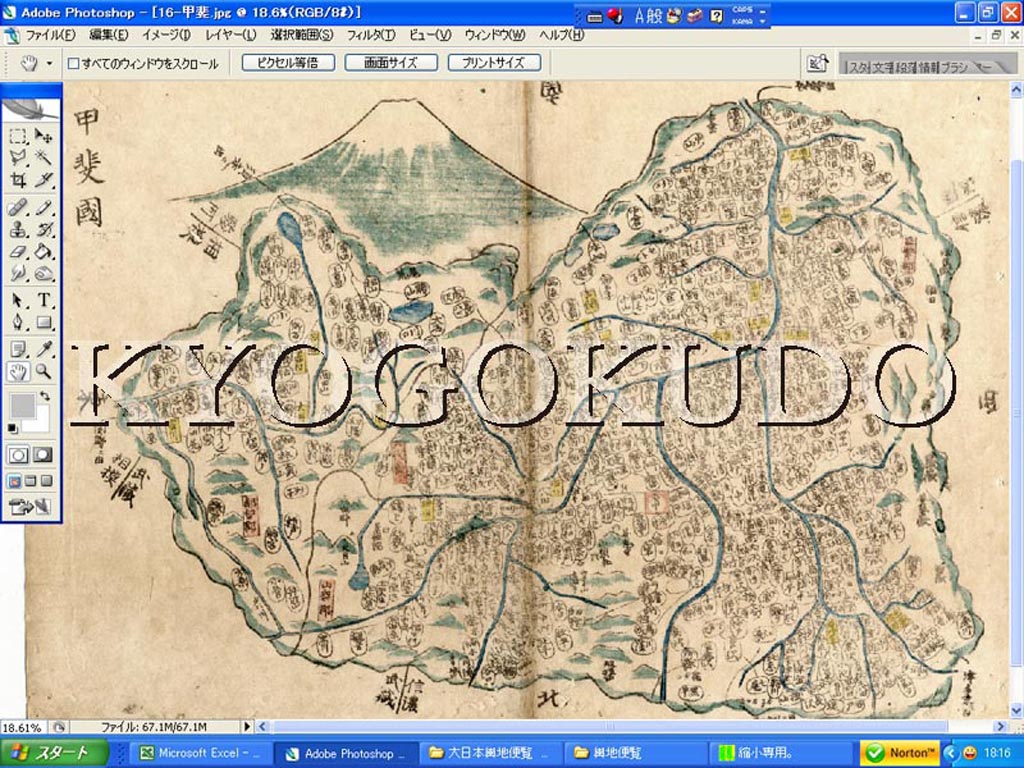
Task: Select the Move tool
Action: click(x=43, y=136)
